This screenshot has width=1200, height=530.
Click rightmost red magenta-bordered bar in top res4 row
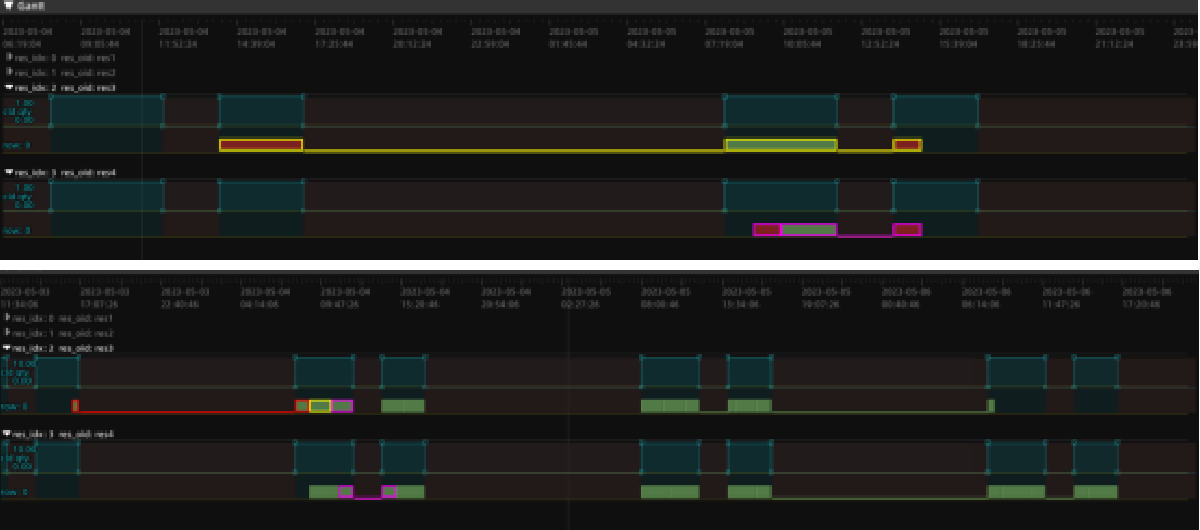(907, 230)
